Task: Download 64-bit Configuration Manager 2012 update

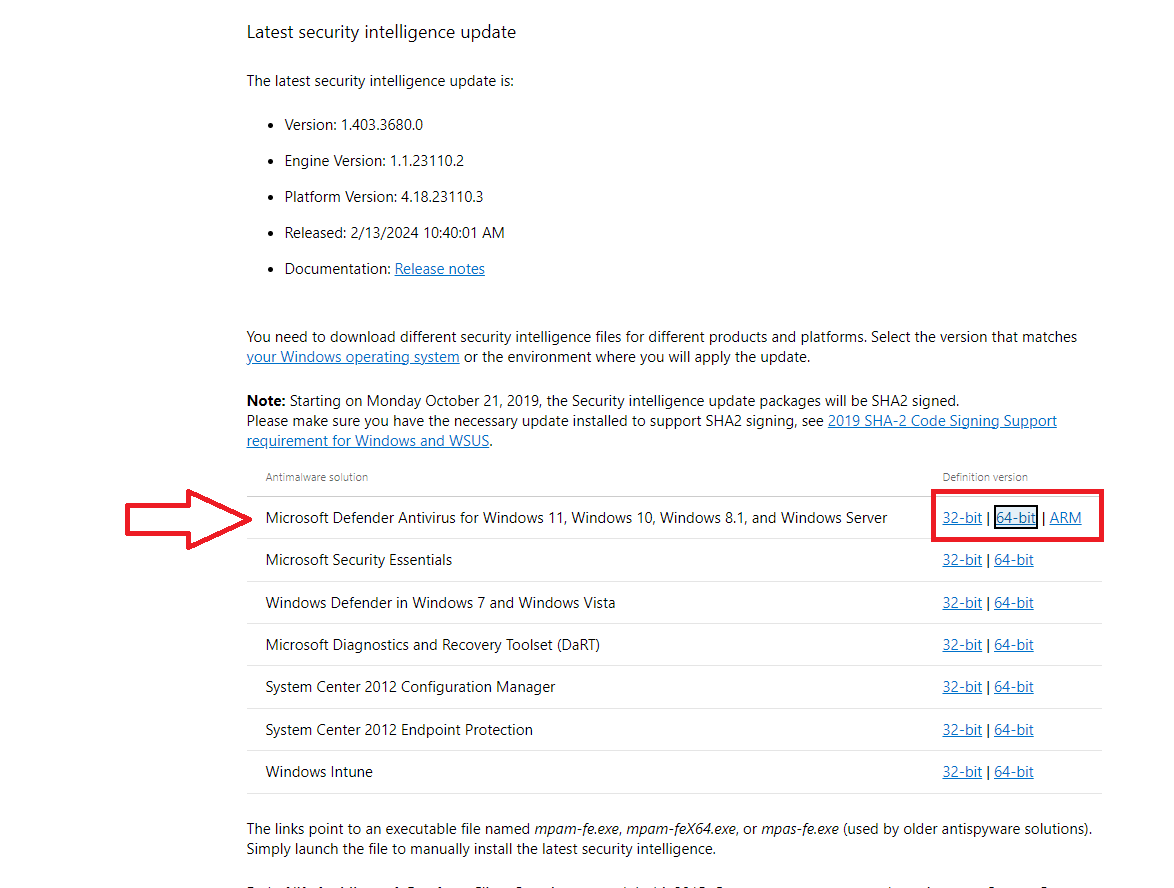Action: point(1014,687)
